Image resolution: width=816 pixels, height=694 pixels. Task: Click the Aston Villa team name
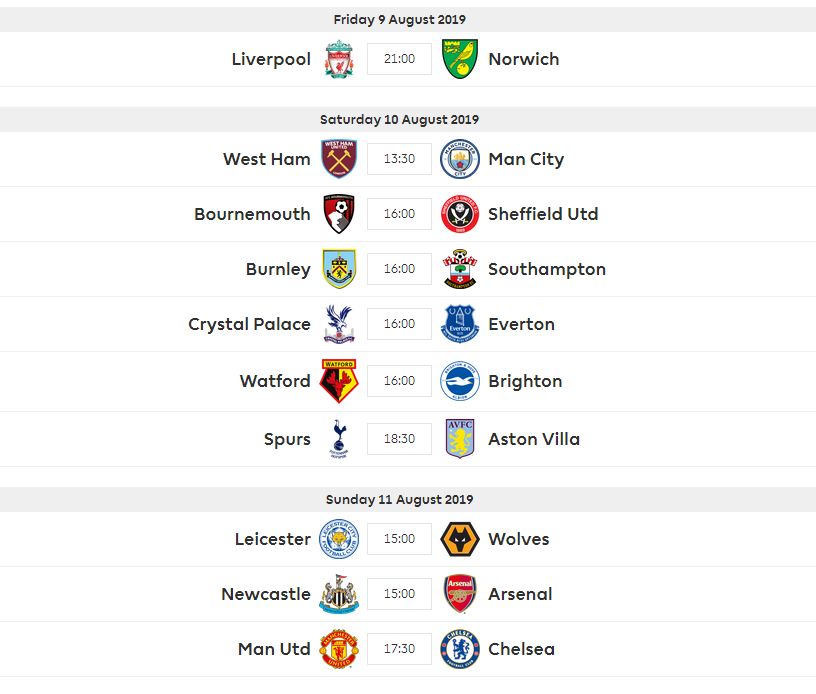click(x=534, y=439)
